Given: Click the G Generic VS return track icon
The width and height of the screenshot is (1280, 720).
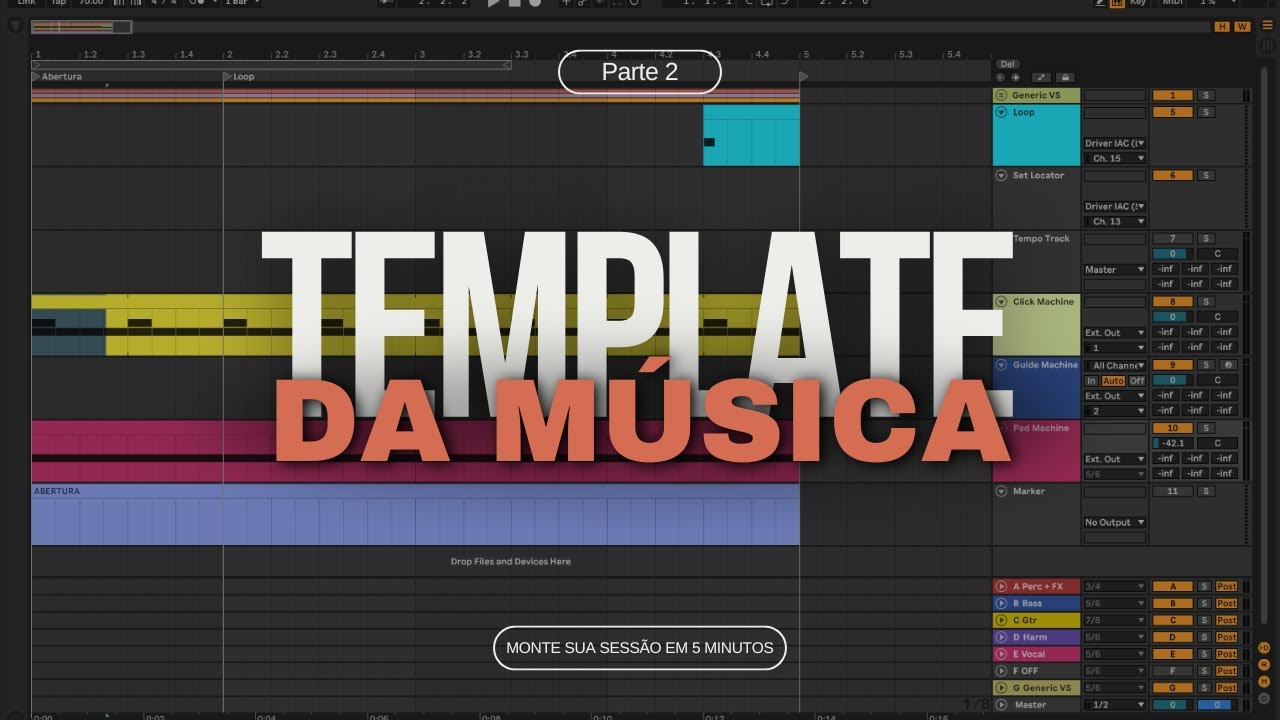Looking at the screenshot, I should click(1002, 688).
